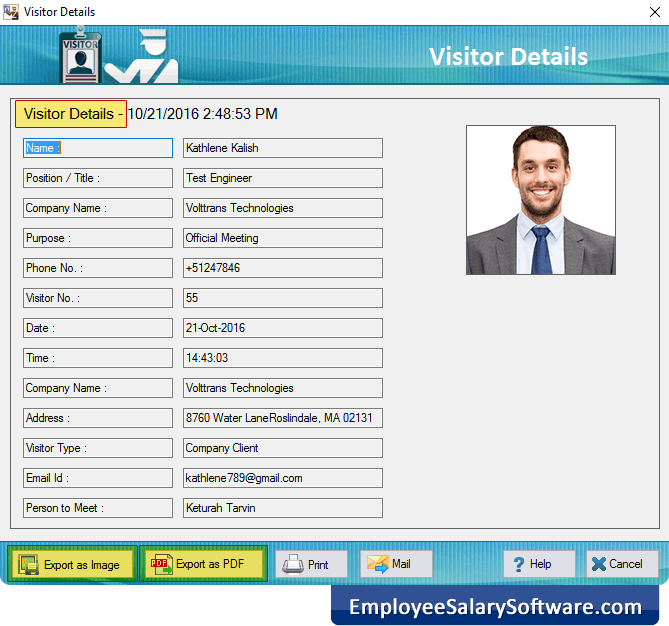Click the question mark Help icon

click(519, 564)
